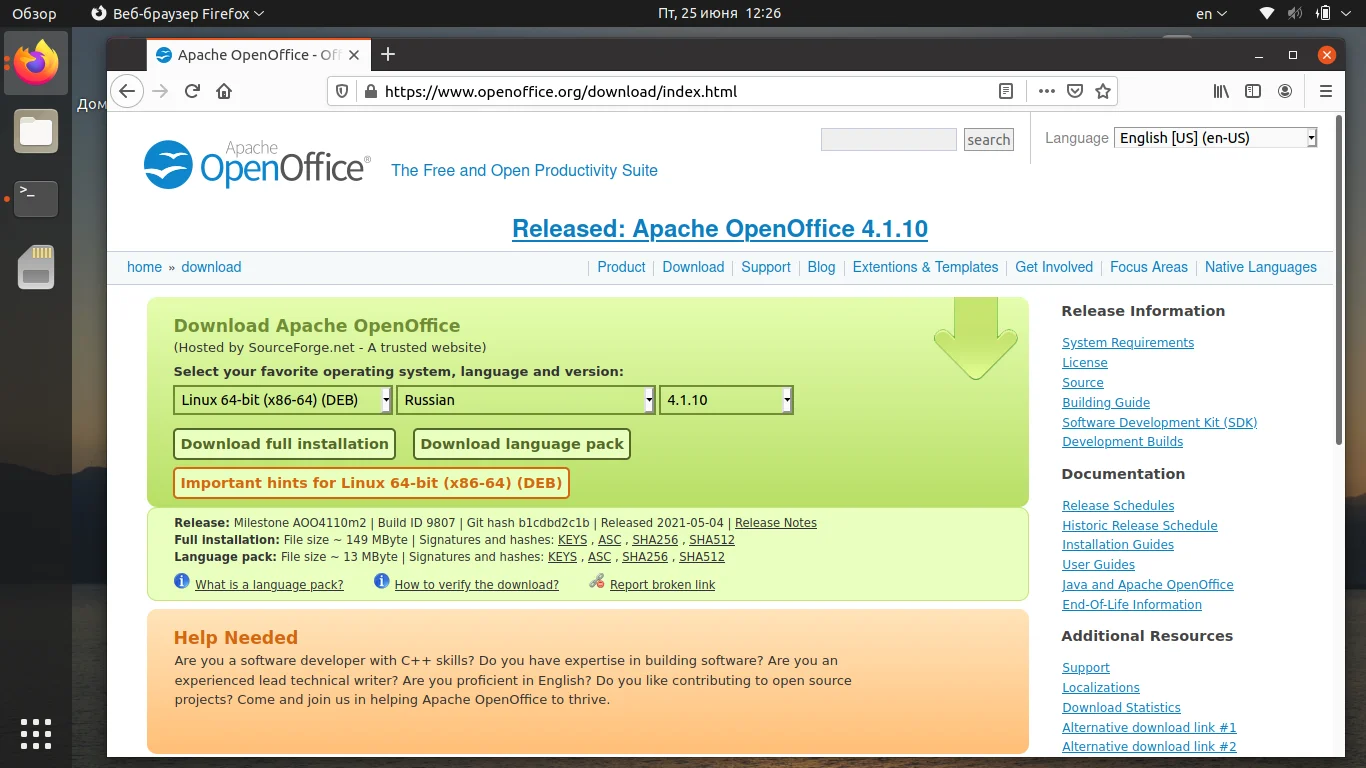Open Extentions & Templates navigation item
This screenshot has height=768, width=1366.
pos(925,267)
